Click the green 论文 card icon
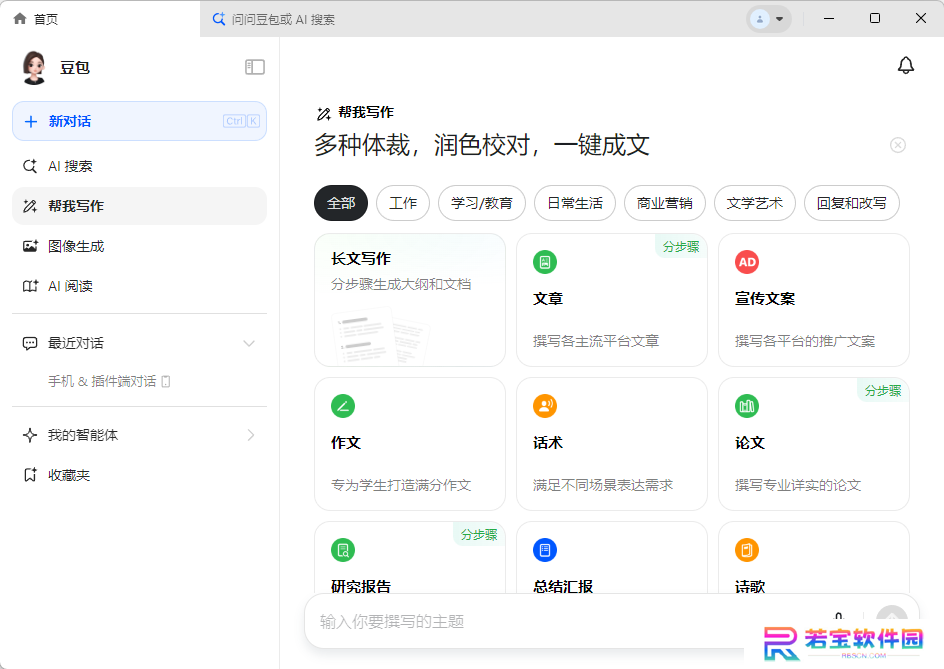Viewport: 944px width, 669px height. [747, 406]
